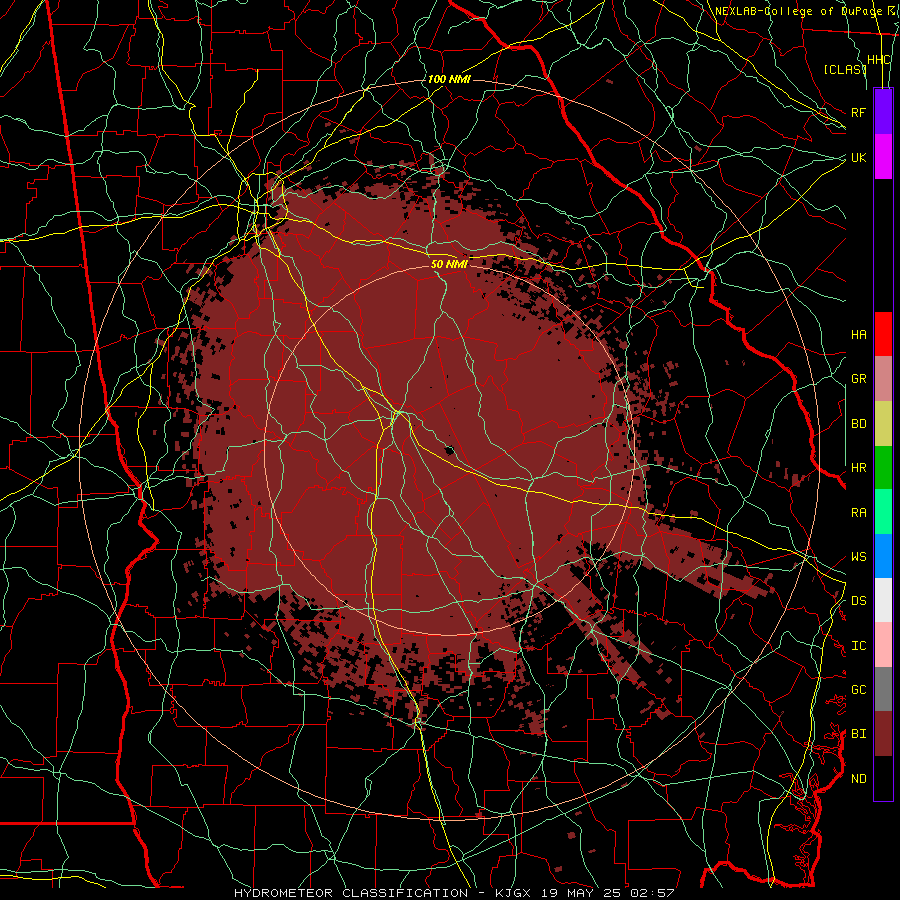Click the 50 NMI range ring label
The width and height of the screenshot is (900, 900).
click(x=449, y=264)
